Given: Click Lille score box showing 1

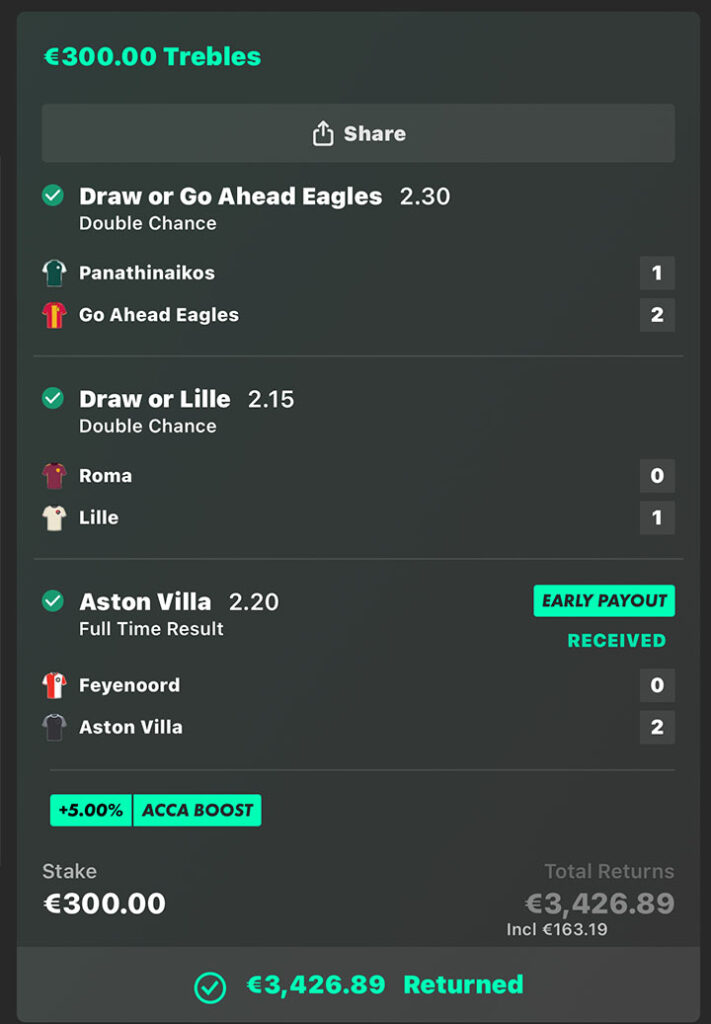Looking at the screenshot, I should pos(657,517).
